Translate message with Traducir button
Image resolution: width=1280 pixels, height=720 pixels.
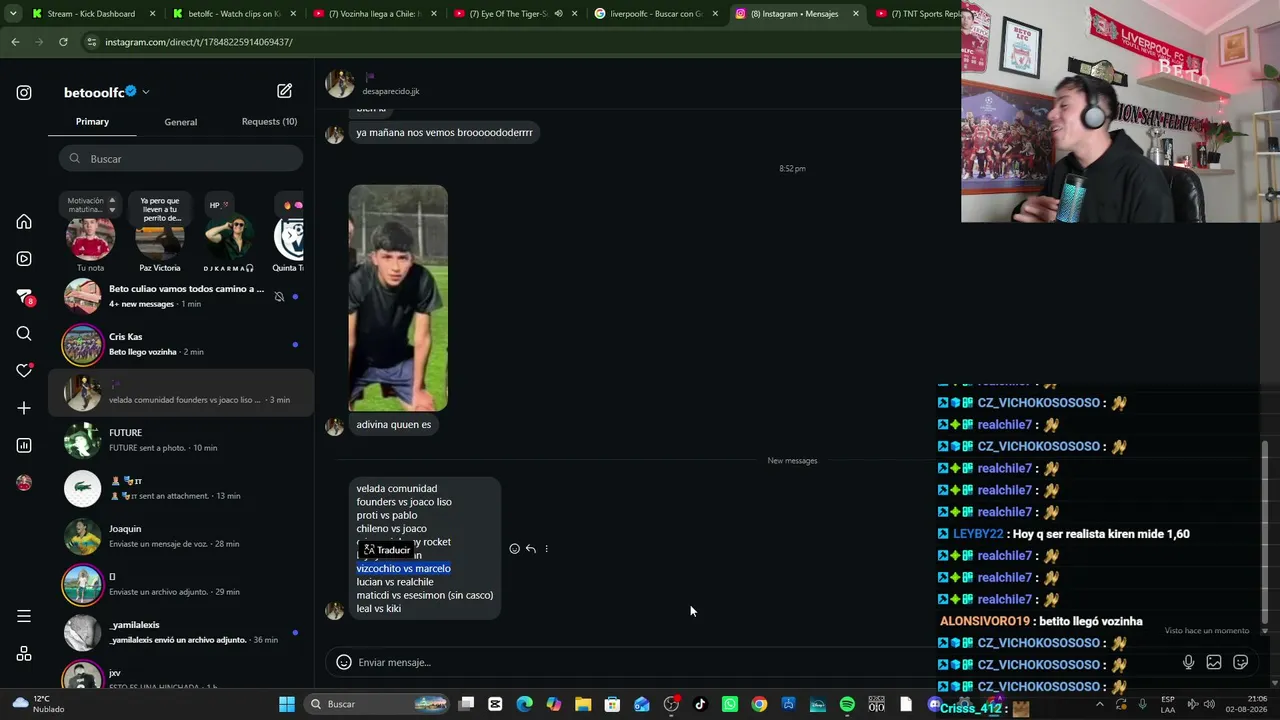(x=387, y=550)
